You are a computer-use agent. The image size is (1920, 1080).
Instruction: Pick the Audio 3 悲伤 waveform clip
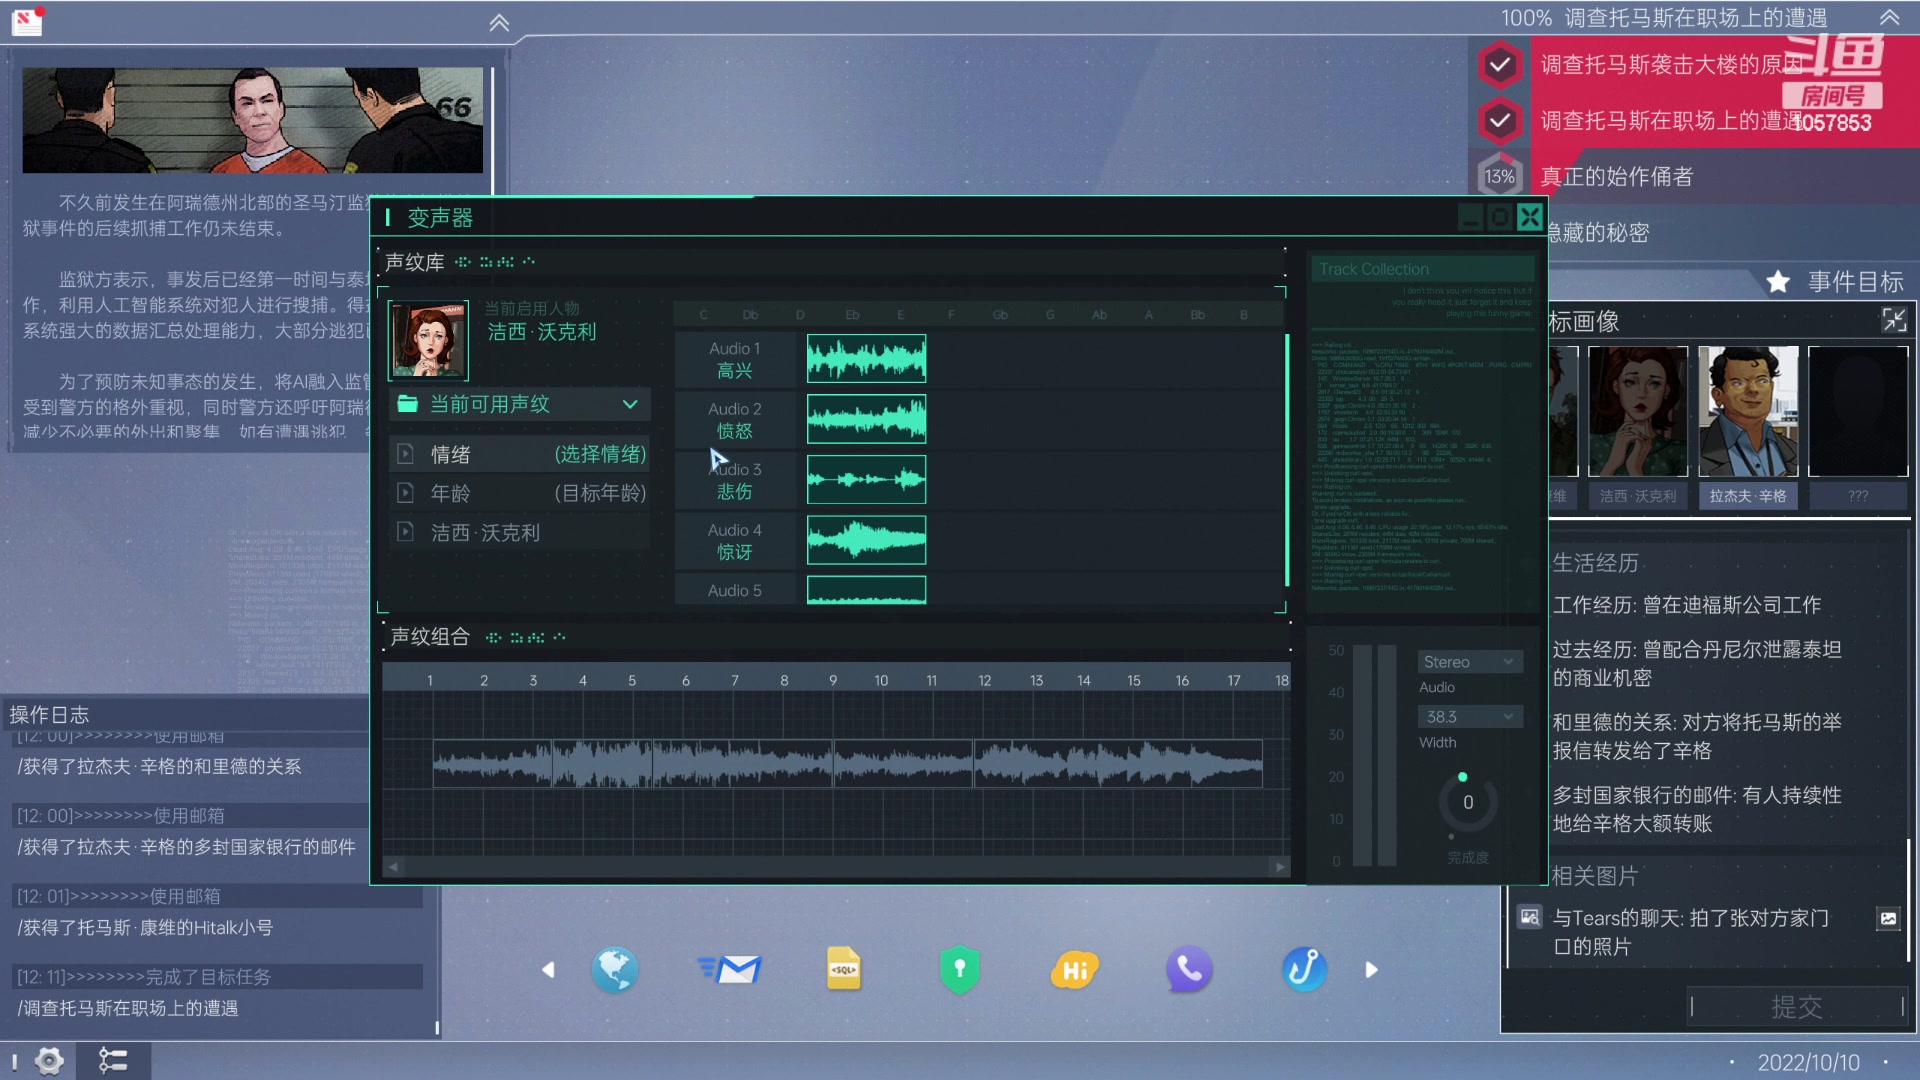pos(866,480)
